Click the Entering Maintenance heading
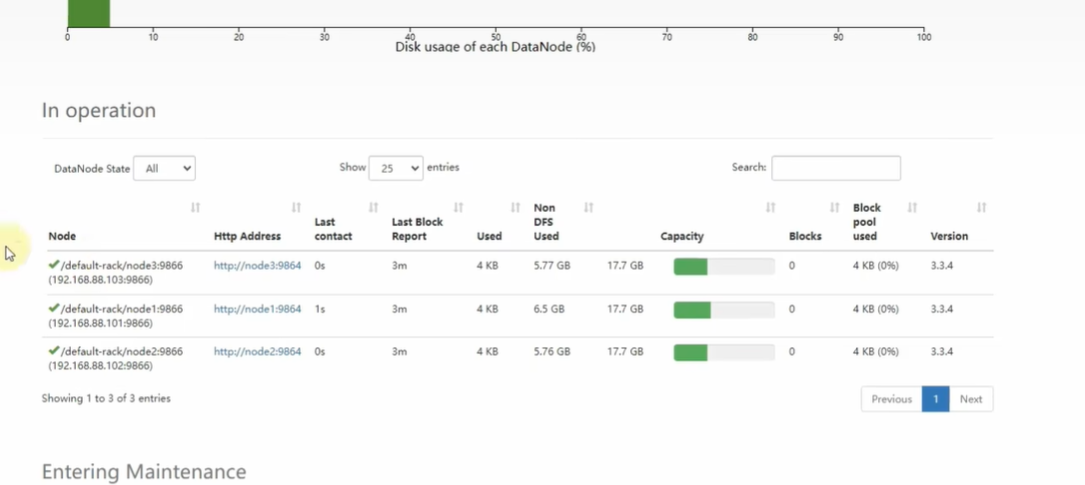The image size is (1085, 485). point(144,472)
